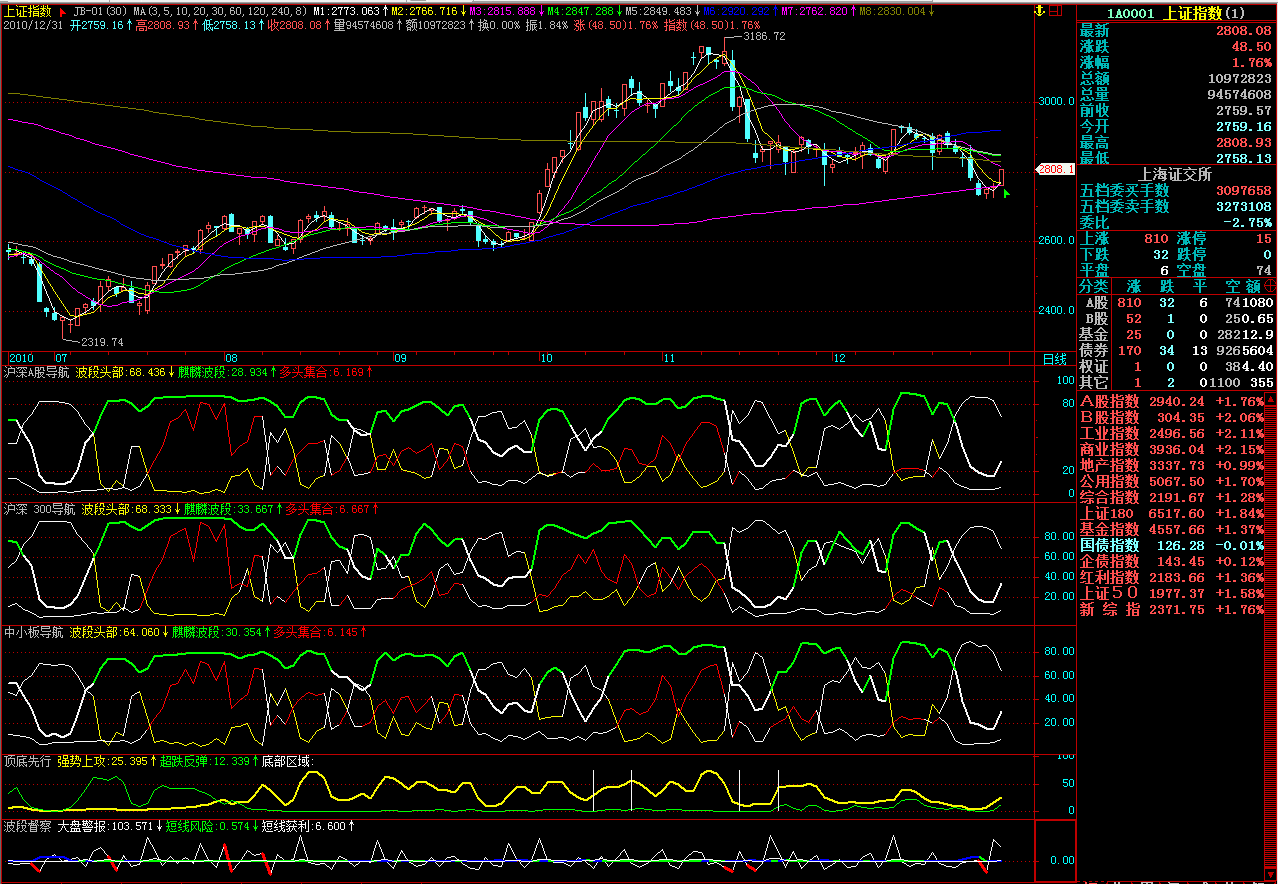1278x884 pixels.
Task: Click the 今开 row showing 2759.16
Action: click(x=1177, y=127)
